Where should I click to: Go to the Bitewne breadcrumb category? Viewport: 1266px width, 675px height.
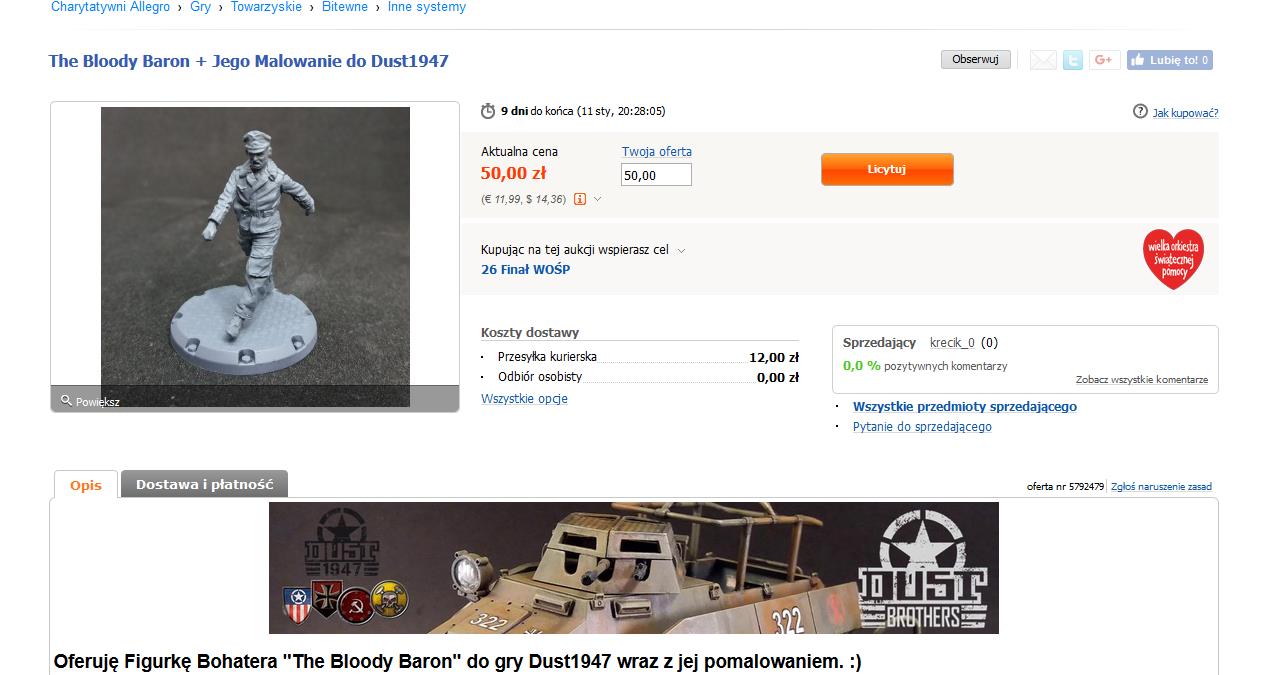(x=345, y=7)
